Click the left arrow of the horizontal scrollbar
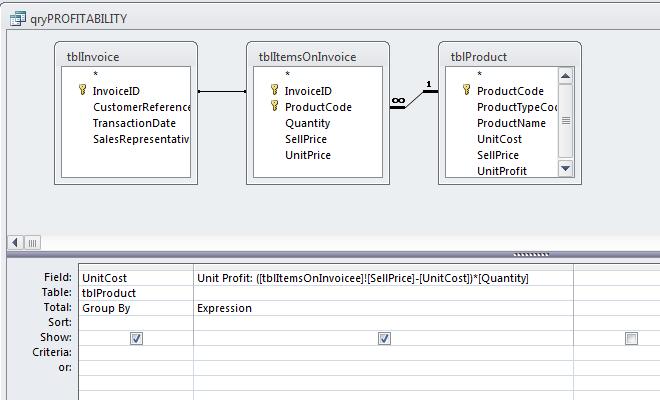Image resolution: width=660 pixels, height=400 pixels. point(15,242)
